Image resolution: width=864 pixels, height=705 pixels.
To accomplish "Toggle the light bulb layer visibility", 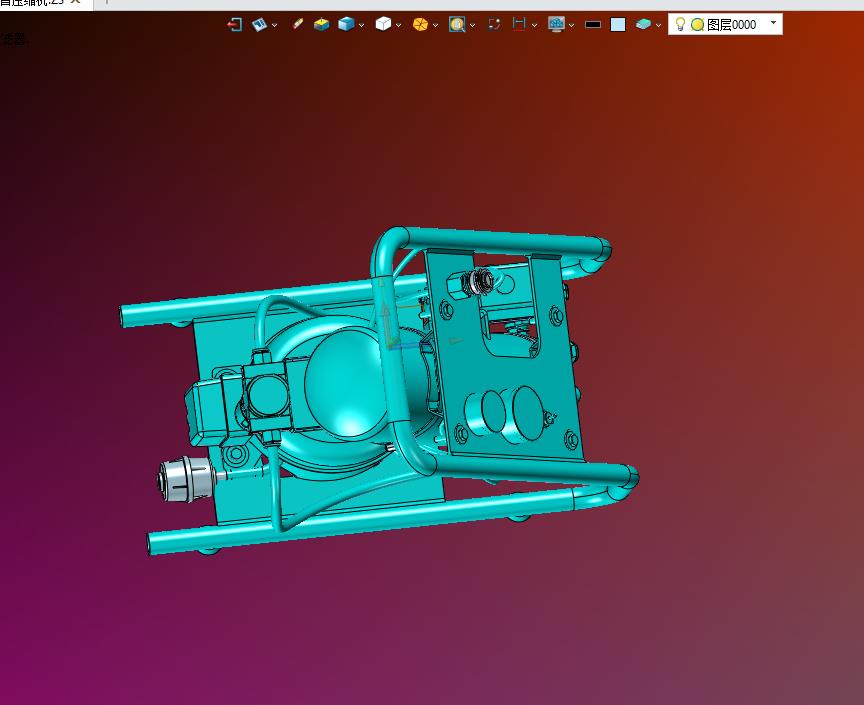I will [681, 24].
